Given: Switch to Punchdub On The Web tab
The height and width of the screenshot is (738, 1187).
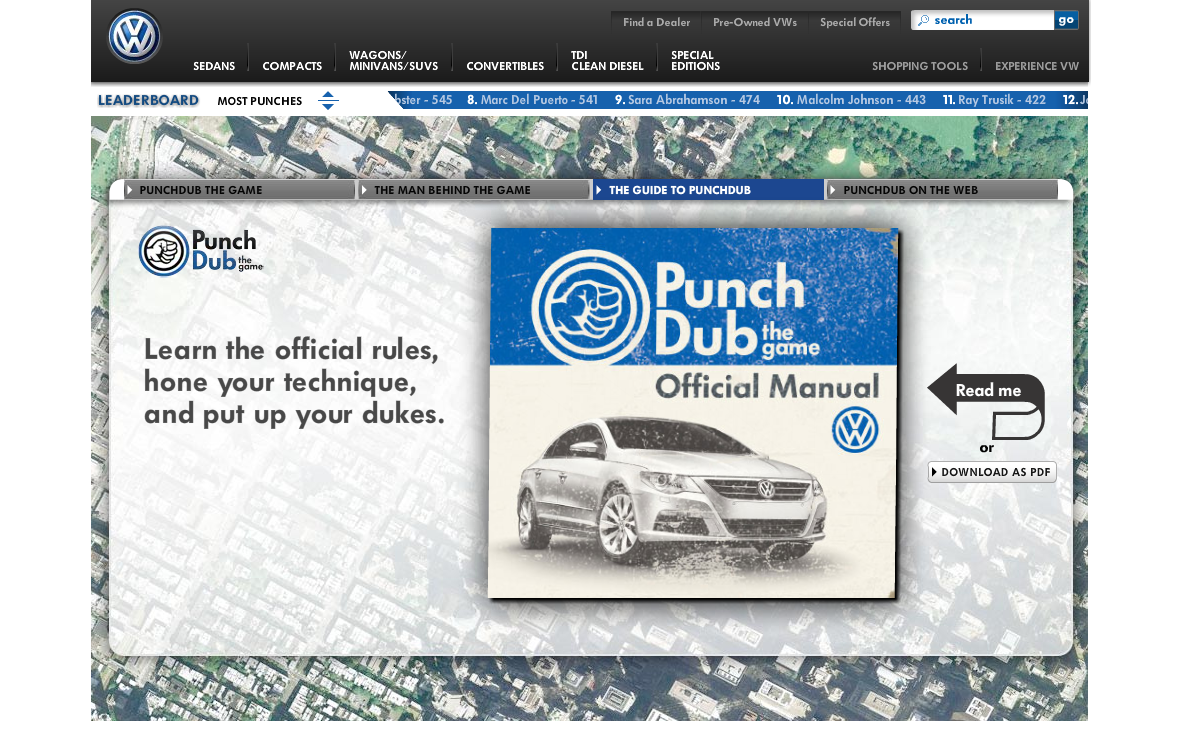Looking at the screenshot, I should pos(942,190).
